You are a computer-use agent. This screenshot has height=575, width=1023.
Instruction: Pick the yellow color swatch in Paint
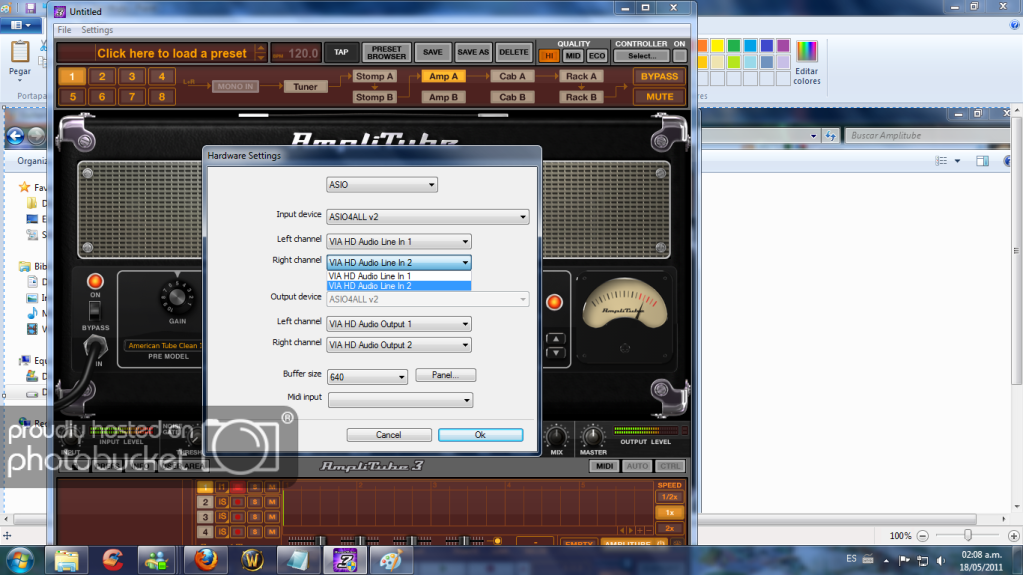pos(716,45)
